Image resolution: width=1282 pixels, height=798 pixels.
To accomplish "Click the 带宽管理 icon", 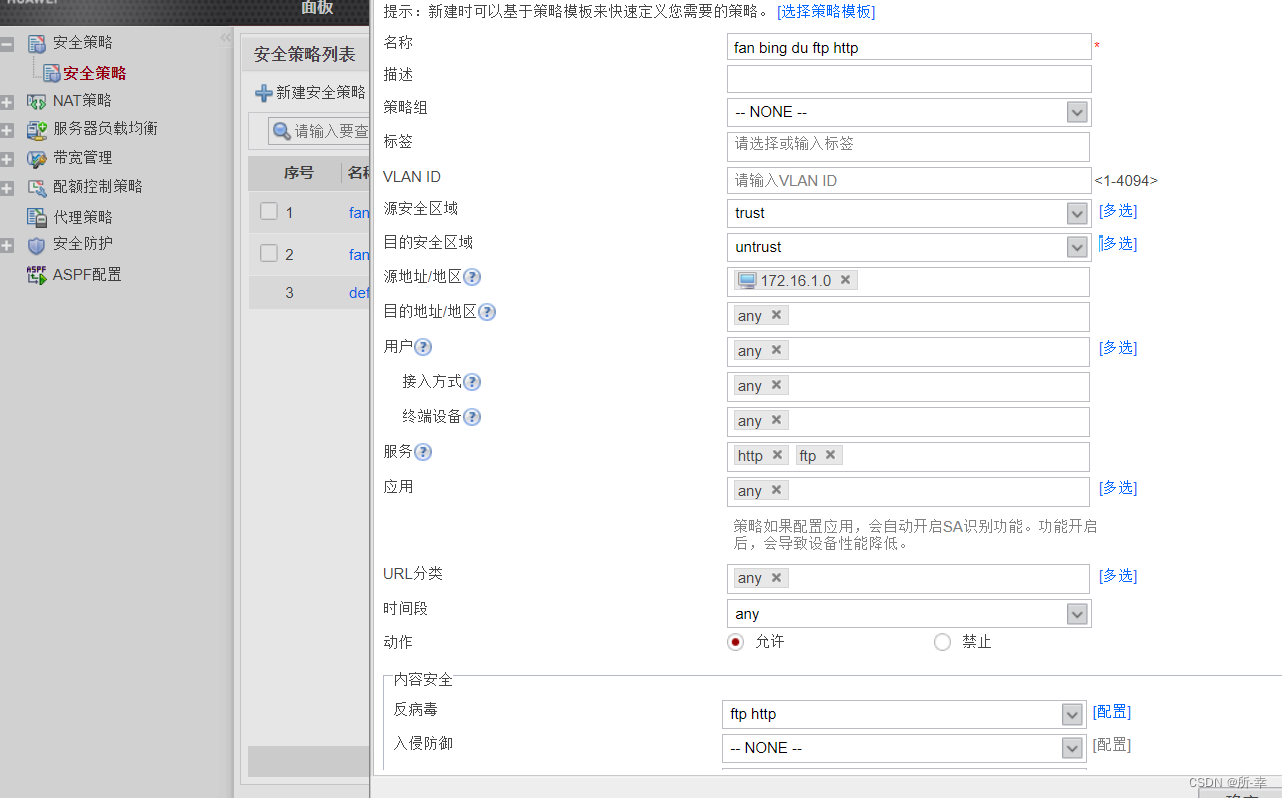I will pos(37,158).
